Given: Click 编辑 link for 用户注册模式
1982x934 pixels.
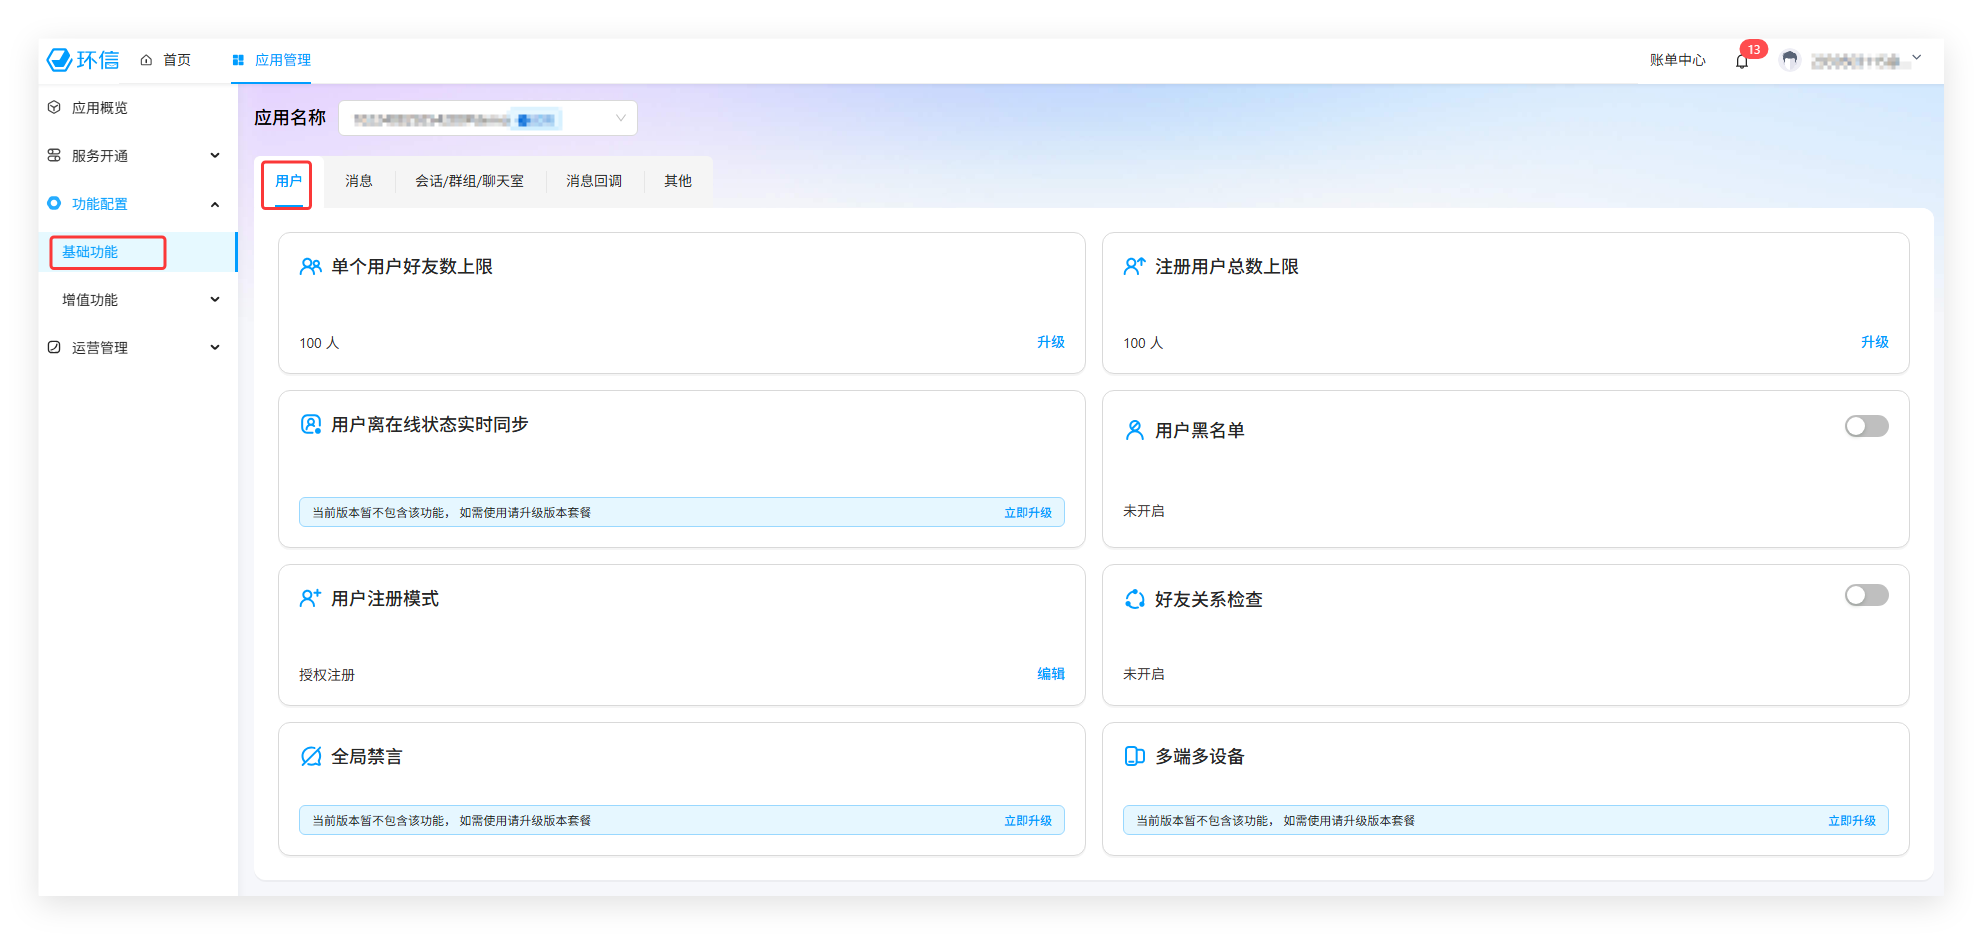Looking at the screenshot, I should pyautogui.click(x=1050, y=674).
